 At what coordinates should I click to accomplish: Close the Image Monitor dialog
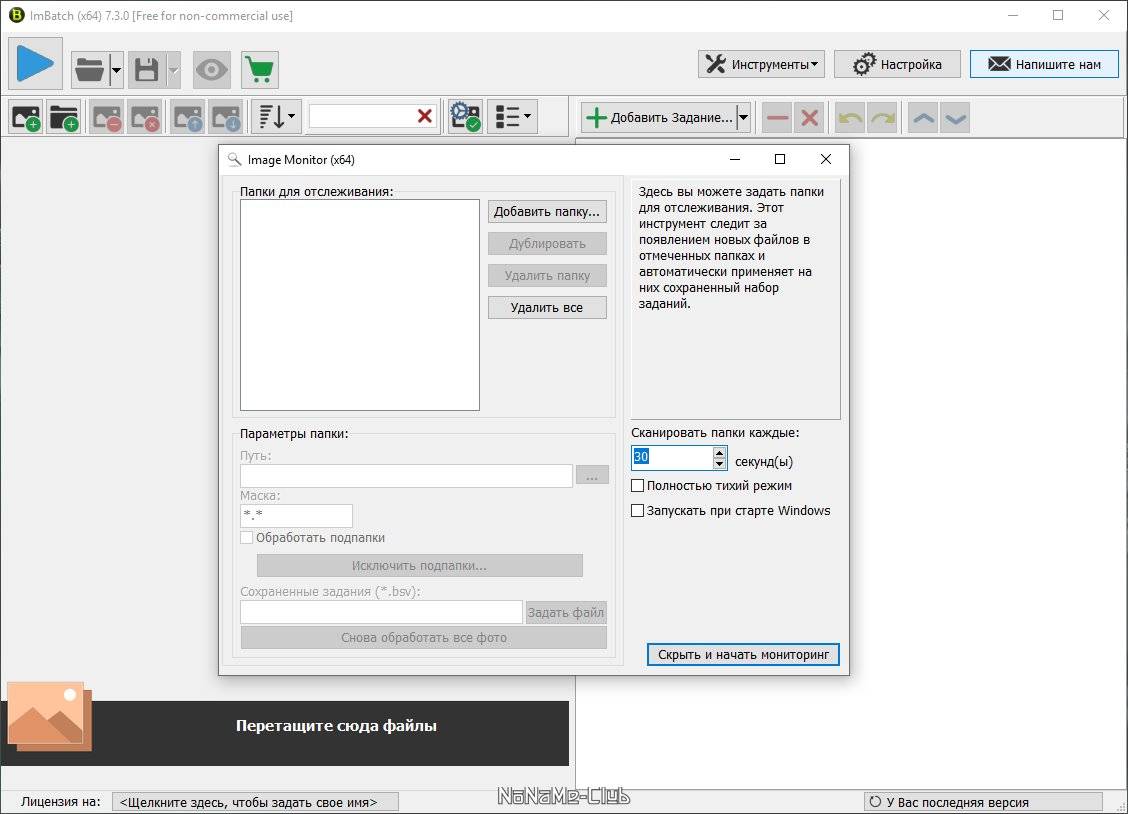[826, 159]
